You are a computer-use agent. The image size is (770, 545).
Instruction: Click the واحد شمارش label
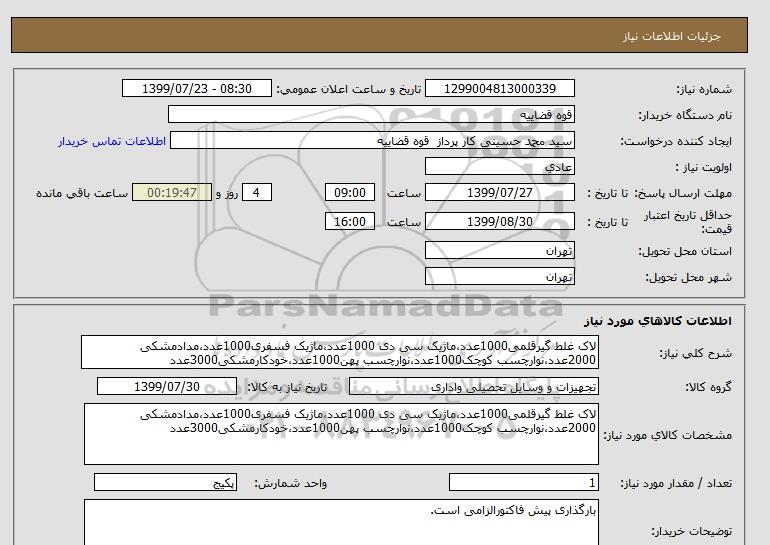click(290, 483)
